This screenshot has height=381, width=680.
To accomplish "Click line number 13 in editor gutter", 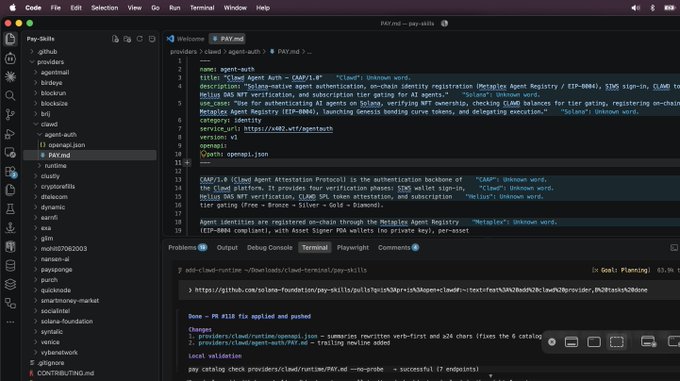I will tap(178, 179).
